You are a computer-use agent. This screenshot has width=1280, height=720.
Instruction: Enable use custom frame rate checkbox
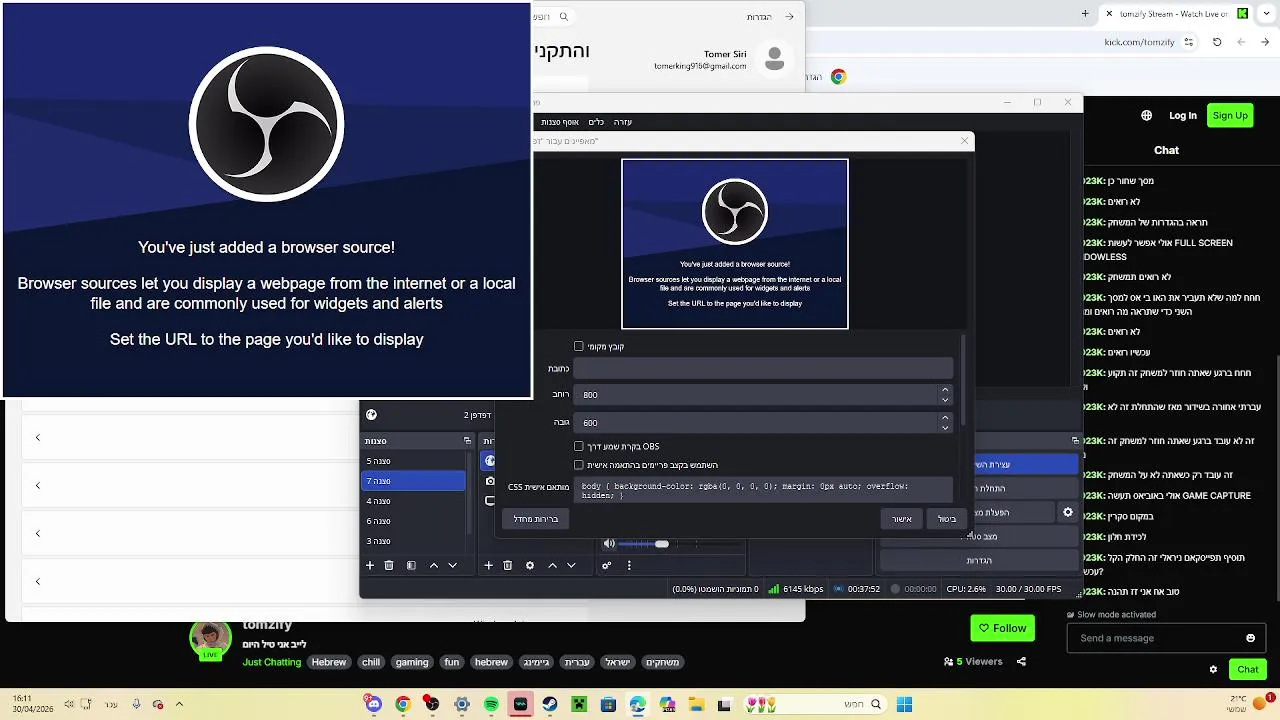578,465
